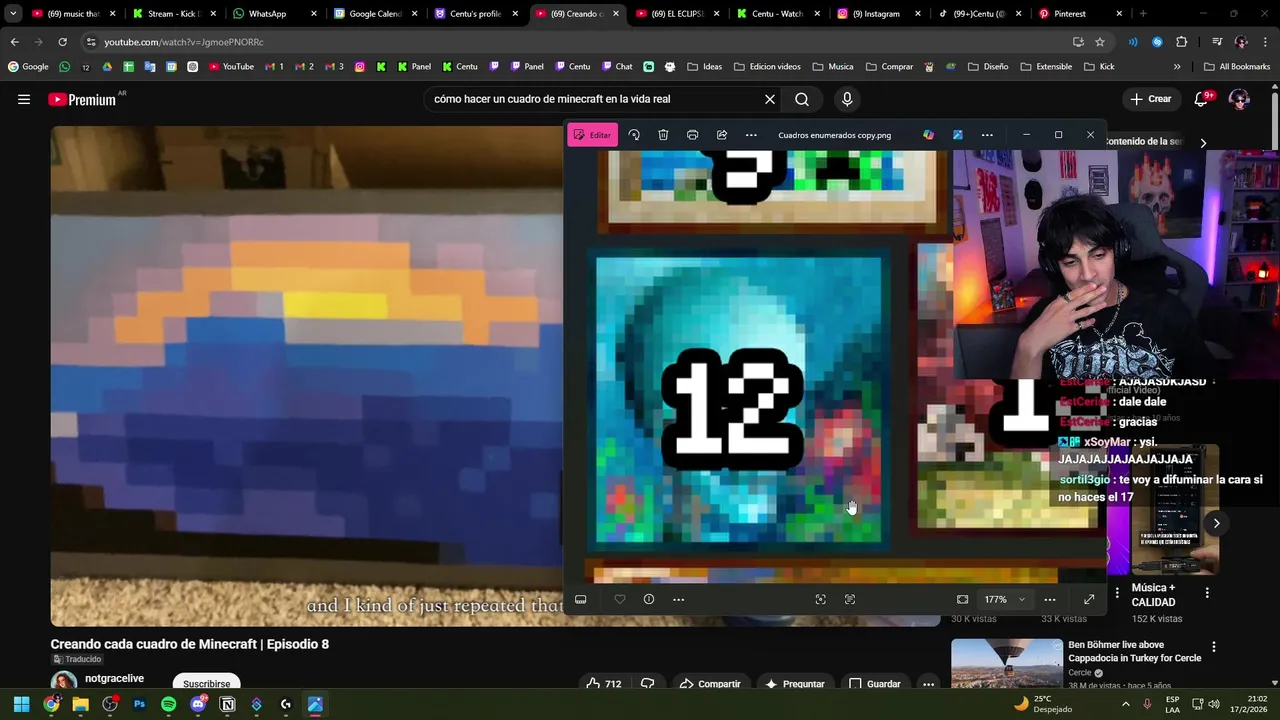Open Ben Böhmer Cappadocia video thumbnail
The width and height of the screenshot is (1280, 720).
[x=1006, y=664]
